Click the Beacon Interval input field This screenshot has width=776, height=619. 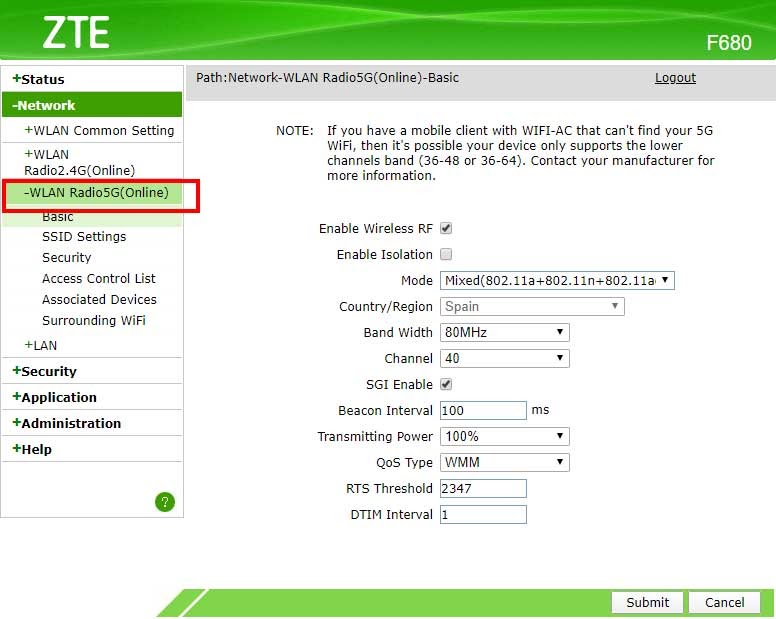tap(483, 410)
